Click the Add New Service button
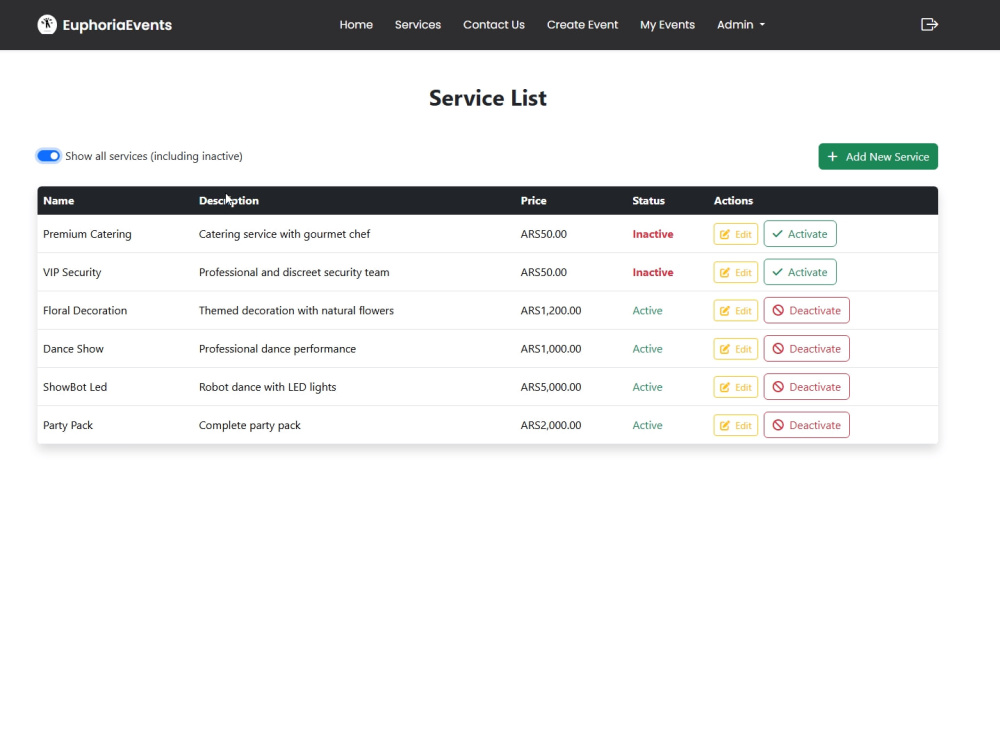Screen dimensions: 1000x751 (x=878, y=156)
